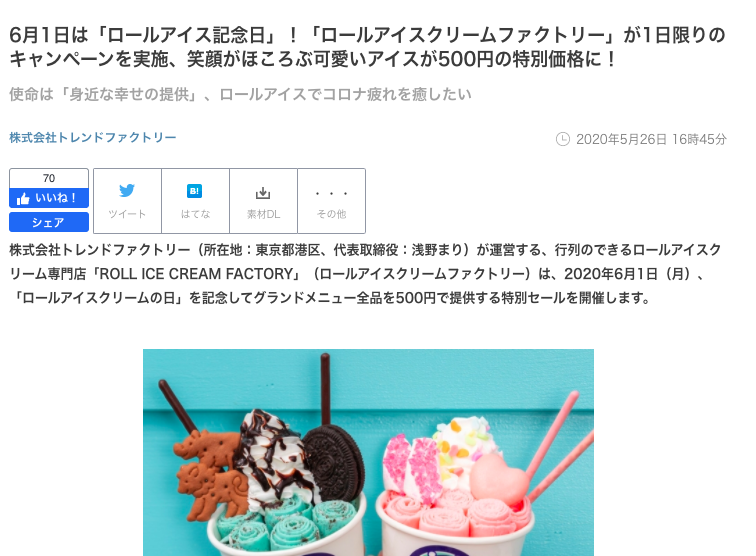Click the Hatena B! bookmark icon
Image resolution: width=756 pixels, height=556 pixels.
point(194,191)
